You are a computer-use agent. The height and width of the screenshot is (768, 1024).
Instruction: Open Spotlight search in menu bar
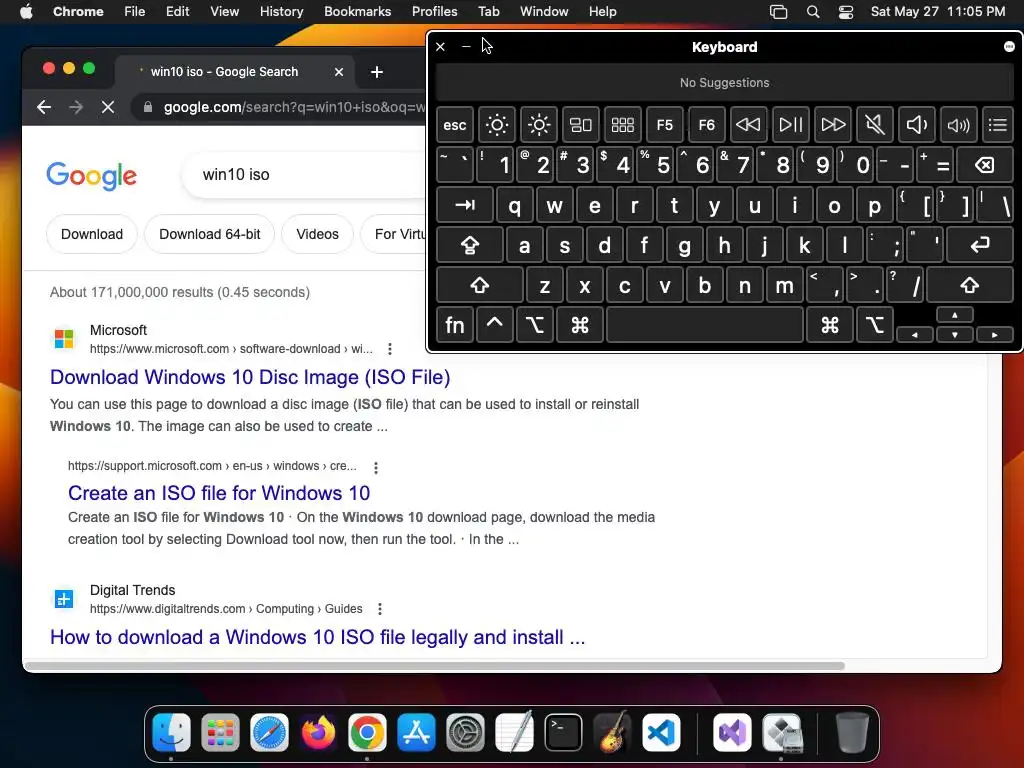tap(812, 11)
